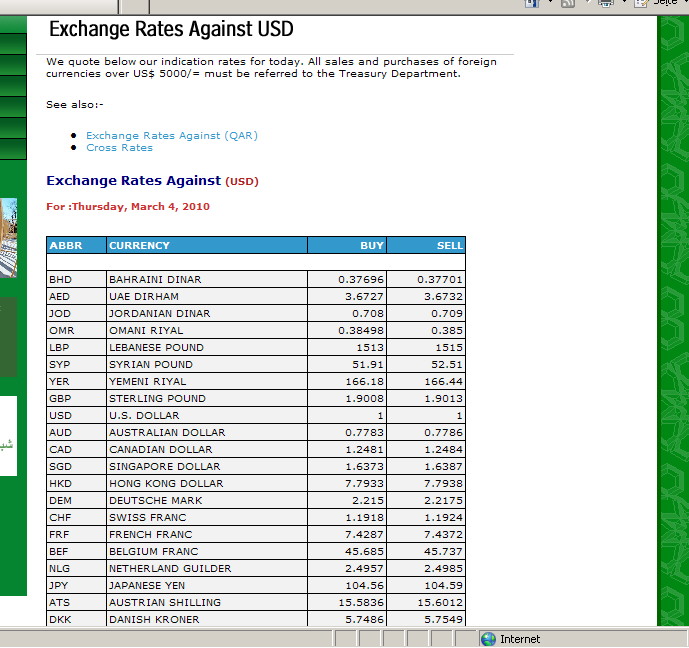This screenshot has height=648, width=689.
Task: Go to the Cross Rates link
Action: pyautogui.click(x=119, y=147)
